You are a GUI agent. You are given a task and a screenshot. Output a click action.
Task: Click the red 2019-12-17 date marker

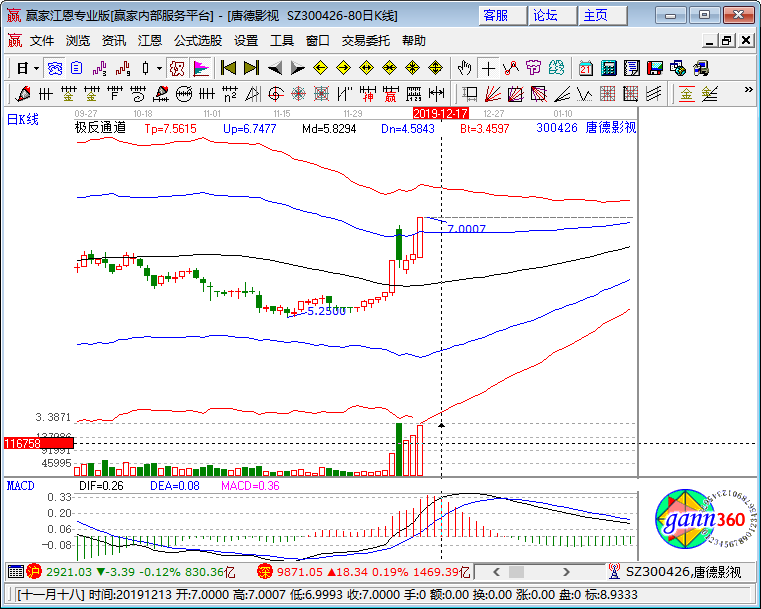[441, 114]
